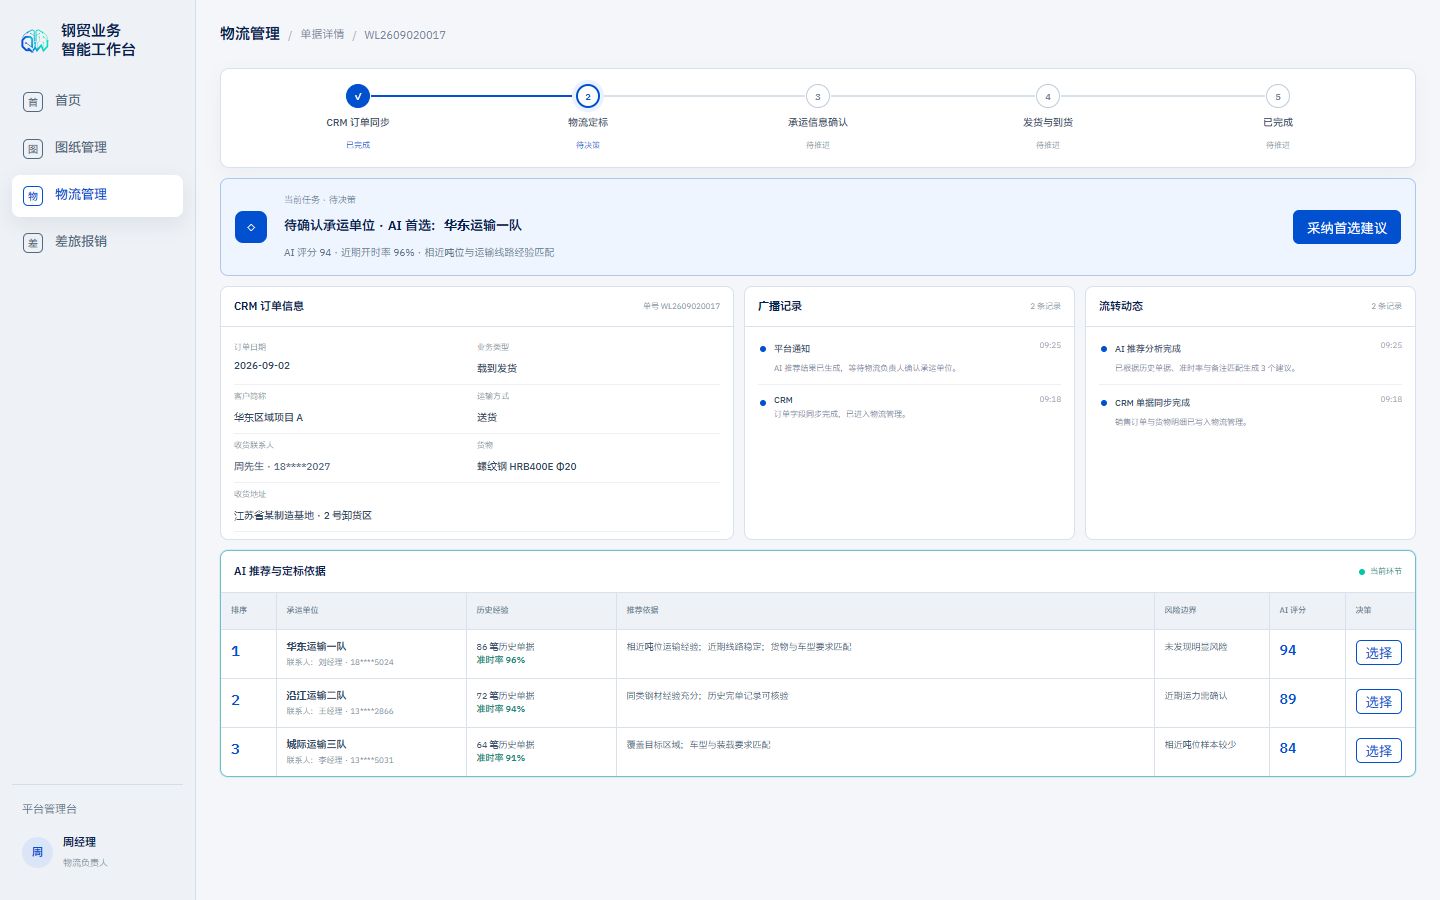Select 物流管理 in the sidebar

[97, 195]
